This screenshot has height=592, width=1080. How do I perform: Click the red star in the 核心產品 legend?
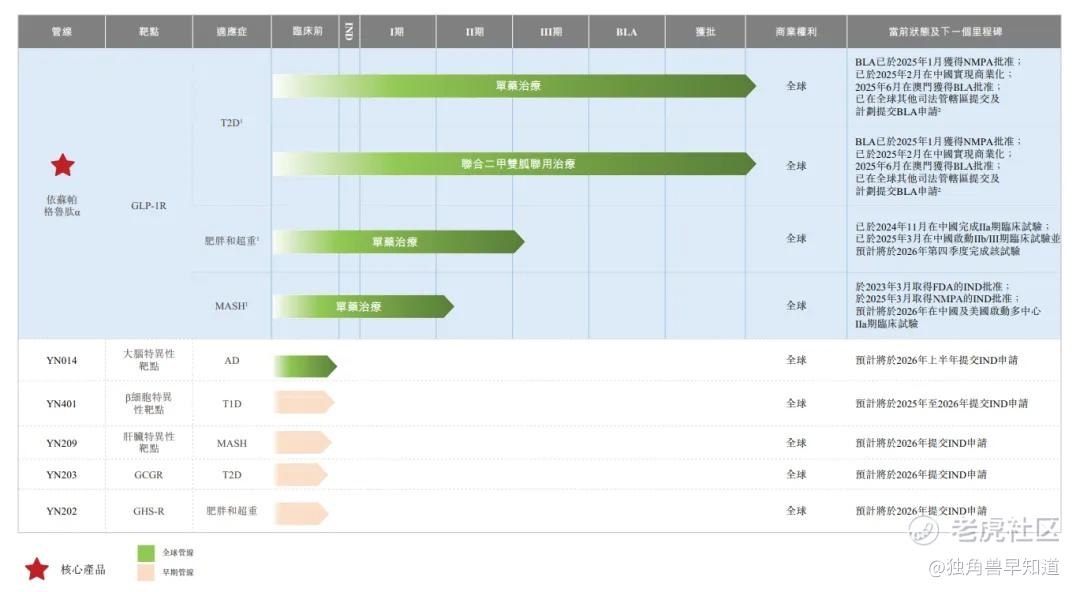pyautogui.click(x=37, y=569)
